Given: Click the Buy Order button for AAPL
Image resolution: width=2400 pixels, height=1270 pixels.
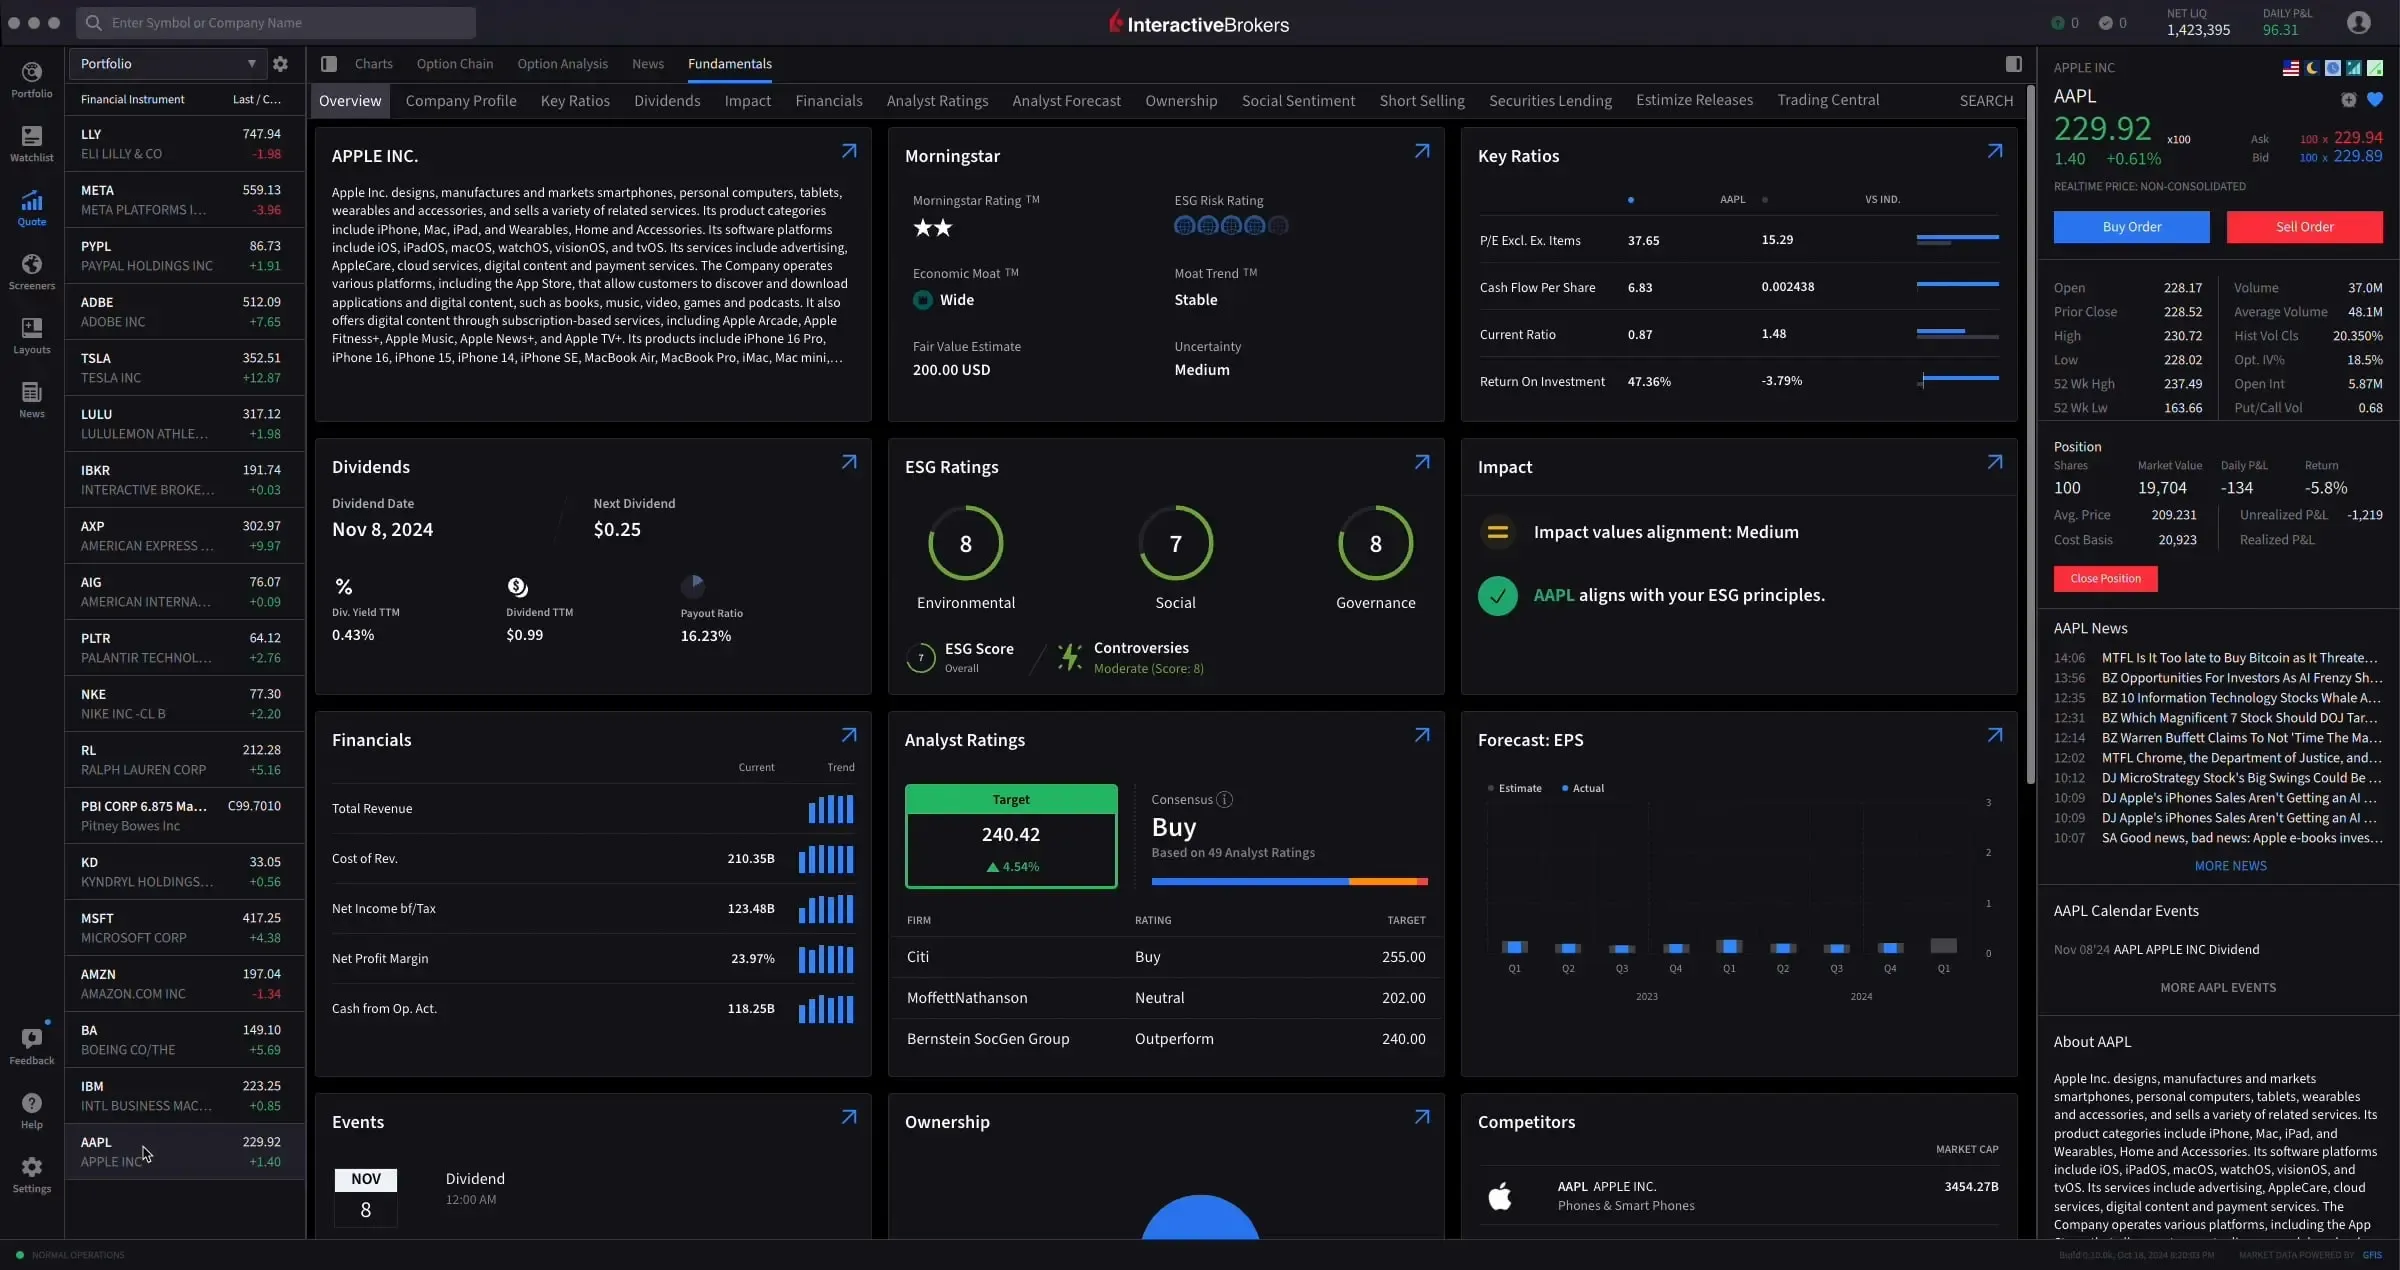Looking at the screenshot, I should pos(2132,227).
